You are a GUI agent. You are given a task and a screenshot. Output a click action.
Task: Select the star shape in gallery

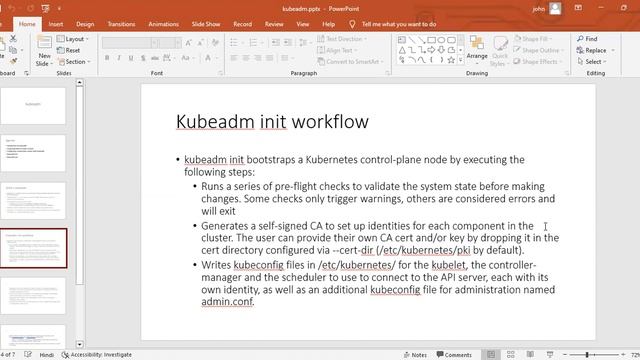(x=451, y=60)
